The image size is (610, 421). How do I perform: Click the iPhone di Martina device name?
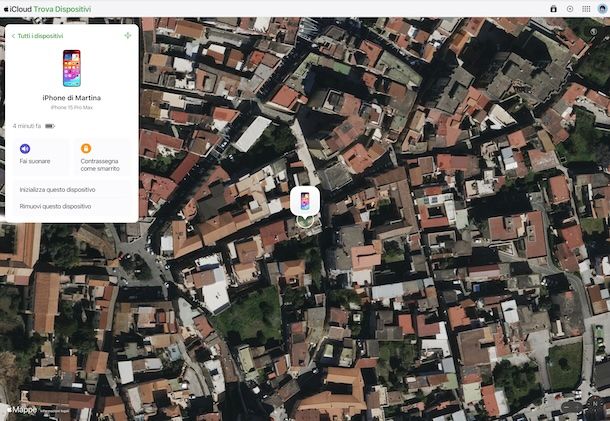72,98
